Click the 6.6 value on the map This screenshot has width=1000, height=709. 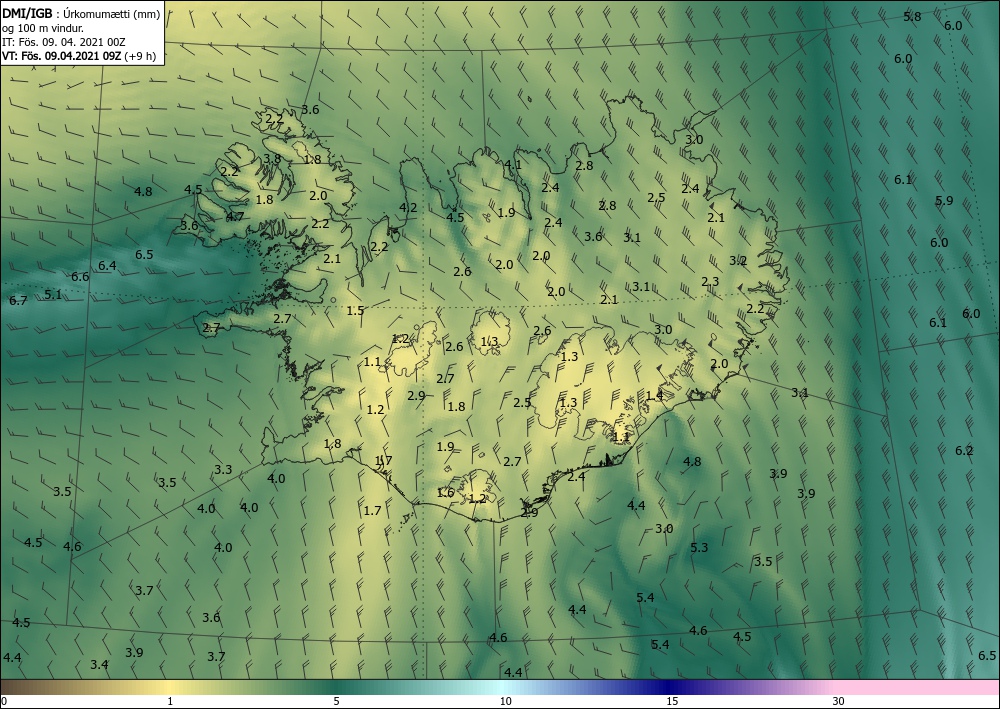click(x=80, y=277)
